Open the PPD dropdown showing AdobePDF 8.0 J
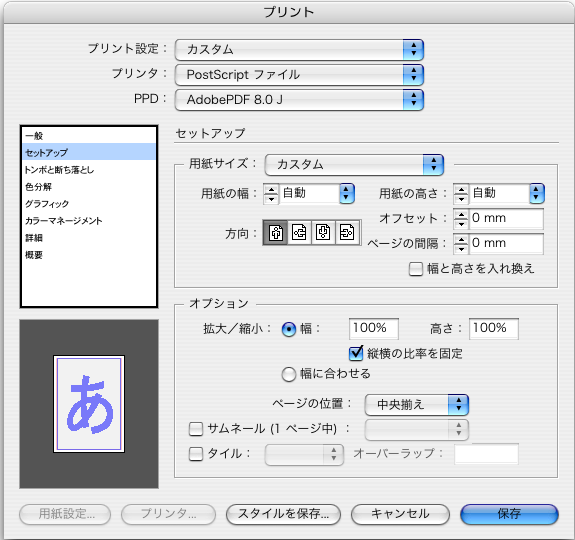This screenshot has height=540, width=575. tap(299, 100)
